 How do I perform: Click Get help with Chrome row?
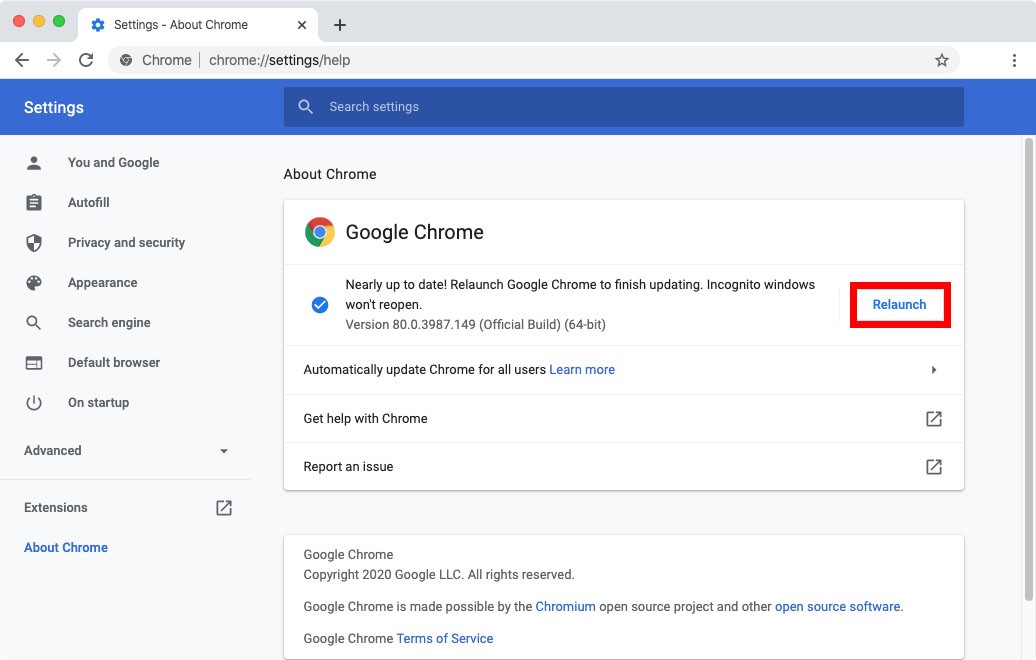(x=624, y=419)
